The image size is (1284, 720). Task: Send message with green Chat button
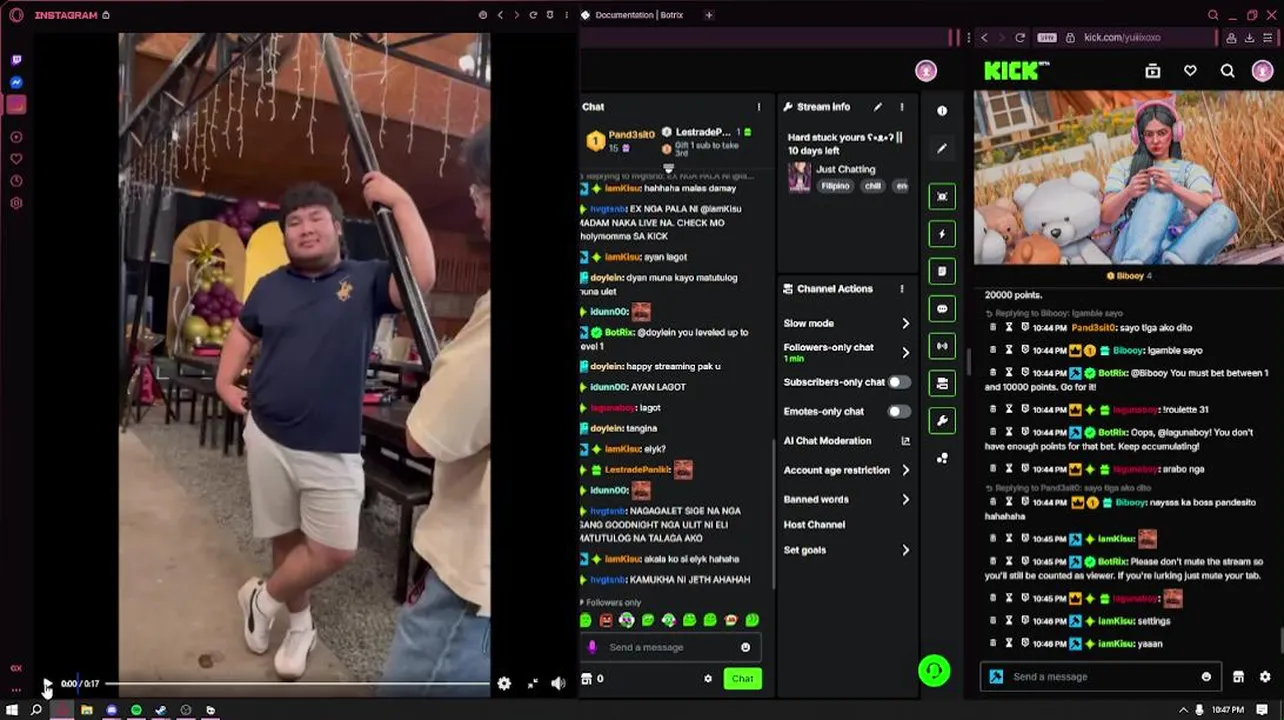(742, 679)
